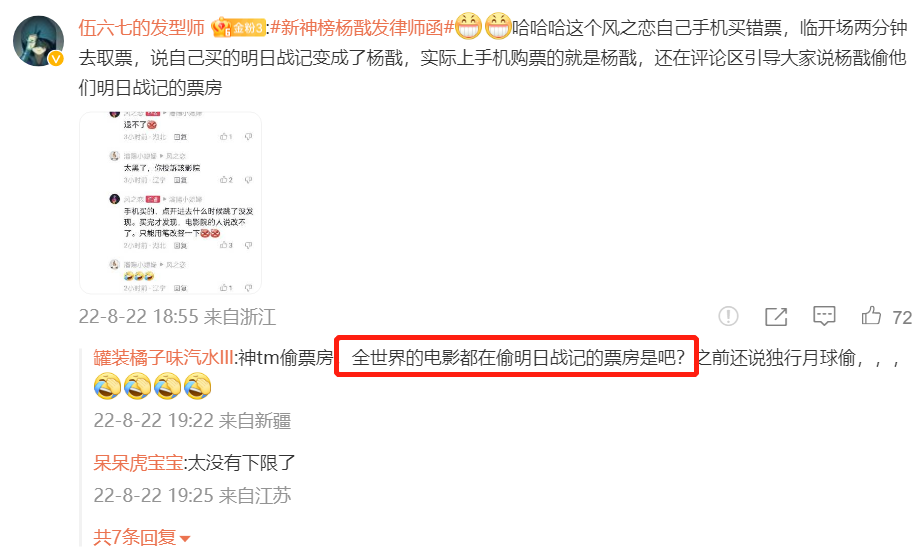Click highlighted text 全世界的电影都在偷明日战记的票房是吧
This screenshot has width=919, height=553.
[x=516, y=357]
